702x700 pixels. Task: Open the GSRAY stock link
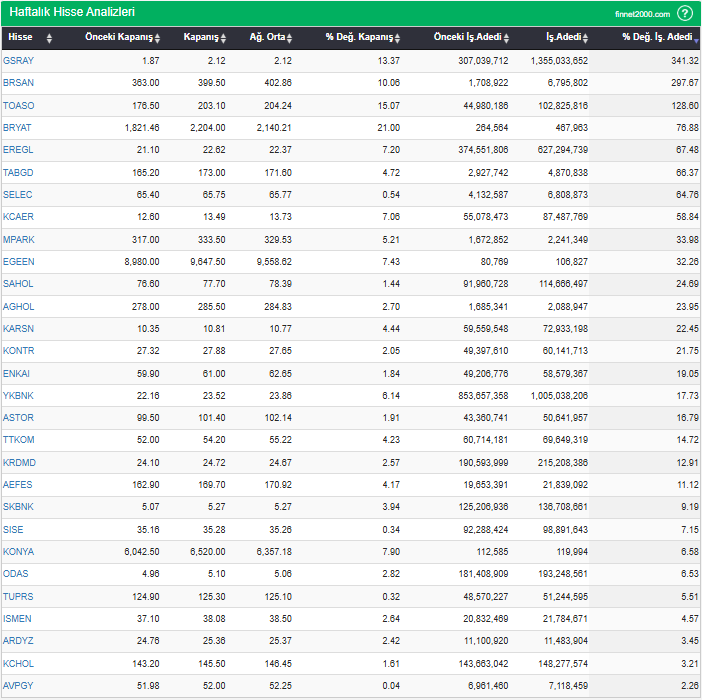[x=18, y=61]
